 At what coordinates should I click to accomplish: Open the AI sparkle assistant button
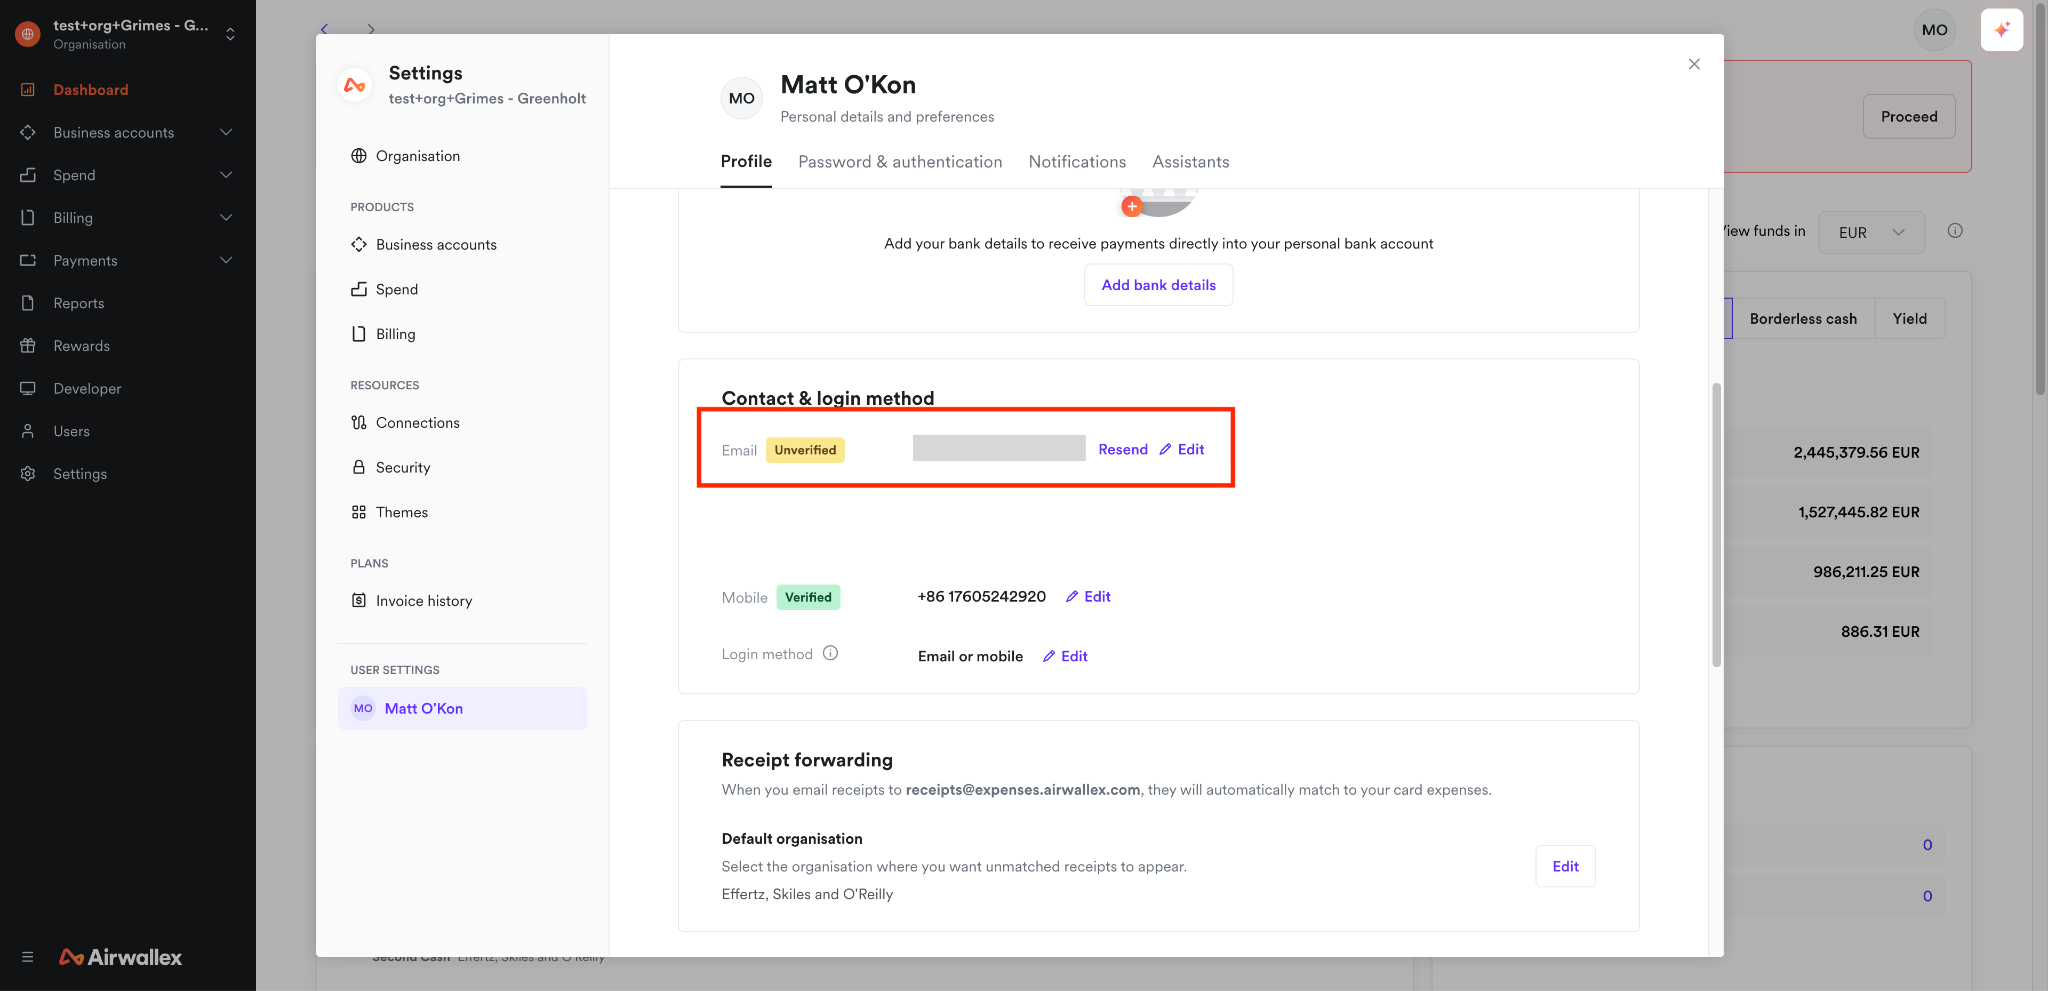tap(2002, 30)
